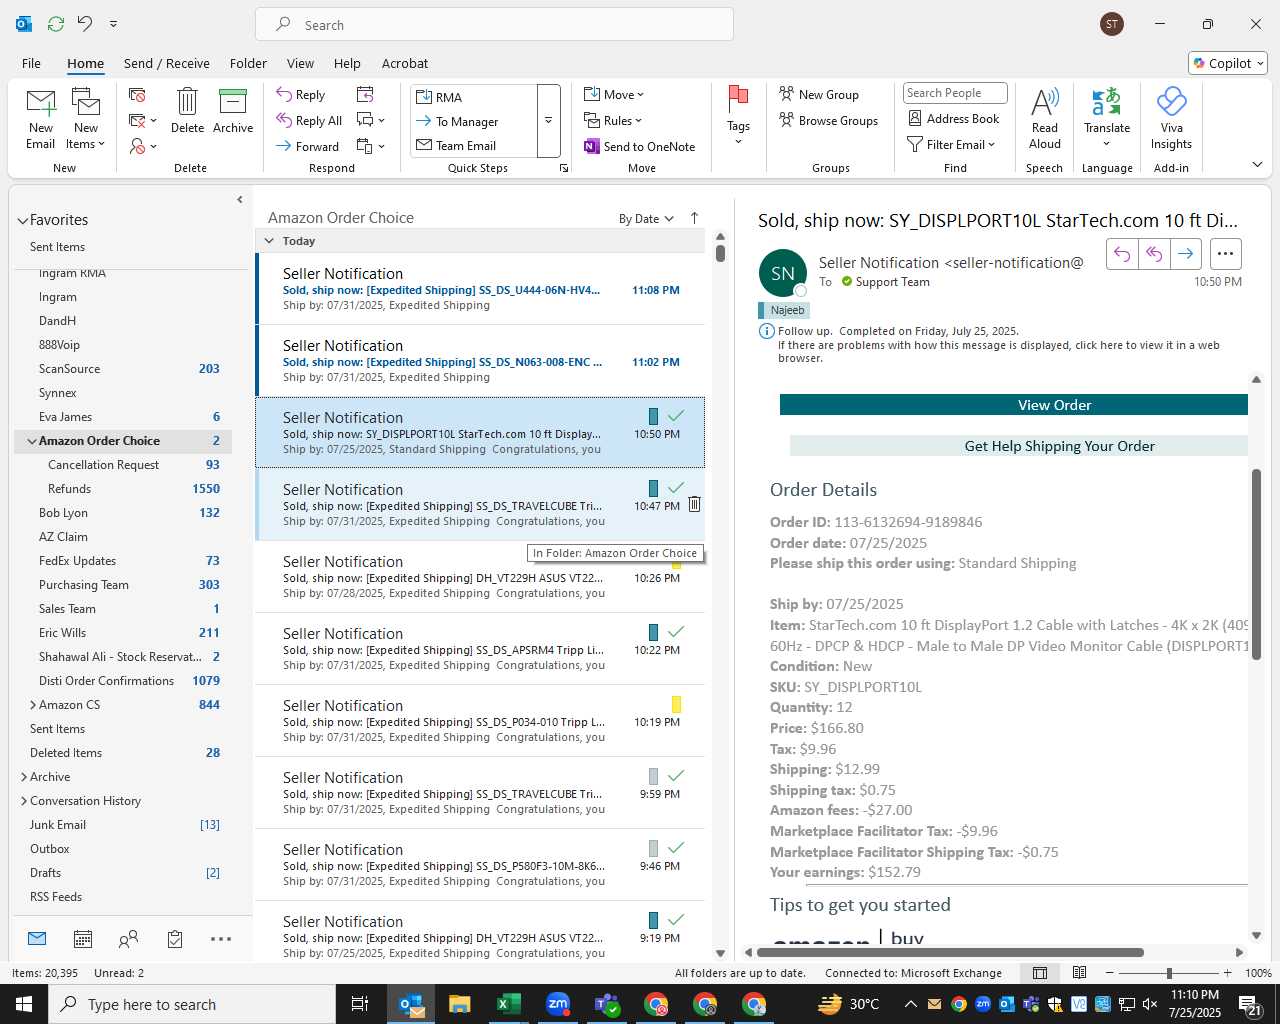Collapse Amazon Order Choice folder

32,441
